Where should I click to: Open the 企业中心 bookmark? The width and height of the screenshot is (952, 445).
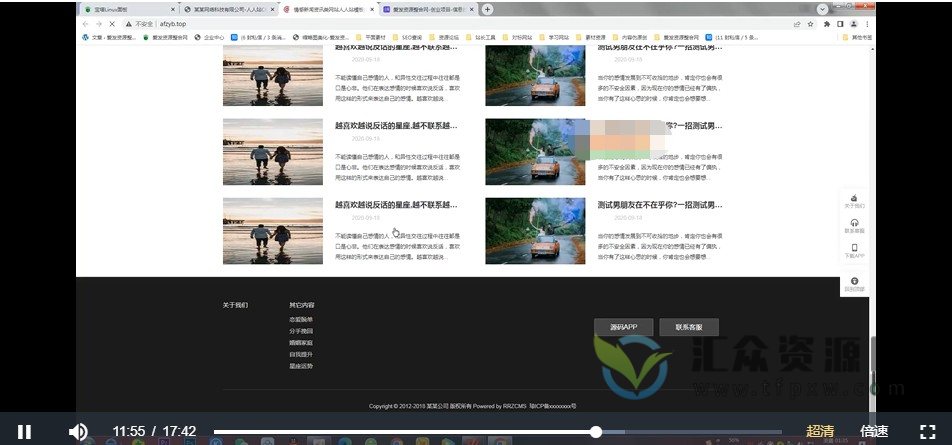click(x=209, y=37)
